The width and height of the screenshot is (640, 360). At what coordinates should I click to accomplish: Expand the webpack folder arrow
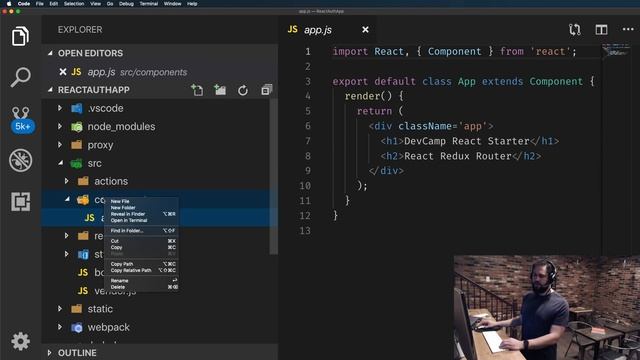tap(60, 327)
